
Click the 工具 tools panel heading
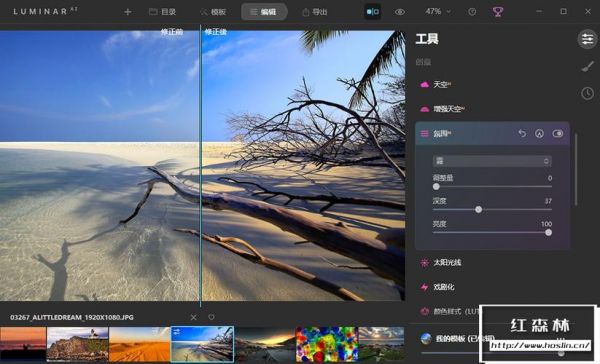(427, 39)
